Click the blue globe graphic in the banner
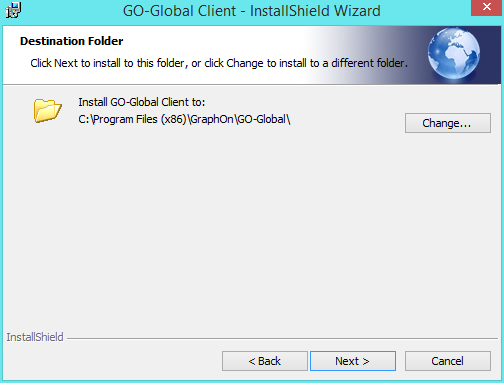Image resolution: width=504 pixels, height=383 pixels. 454,53
